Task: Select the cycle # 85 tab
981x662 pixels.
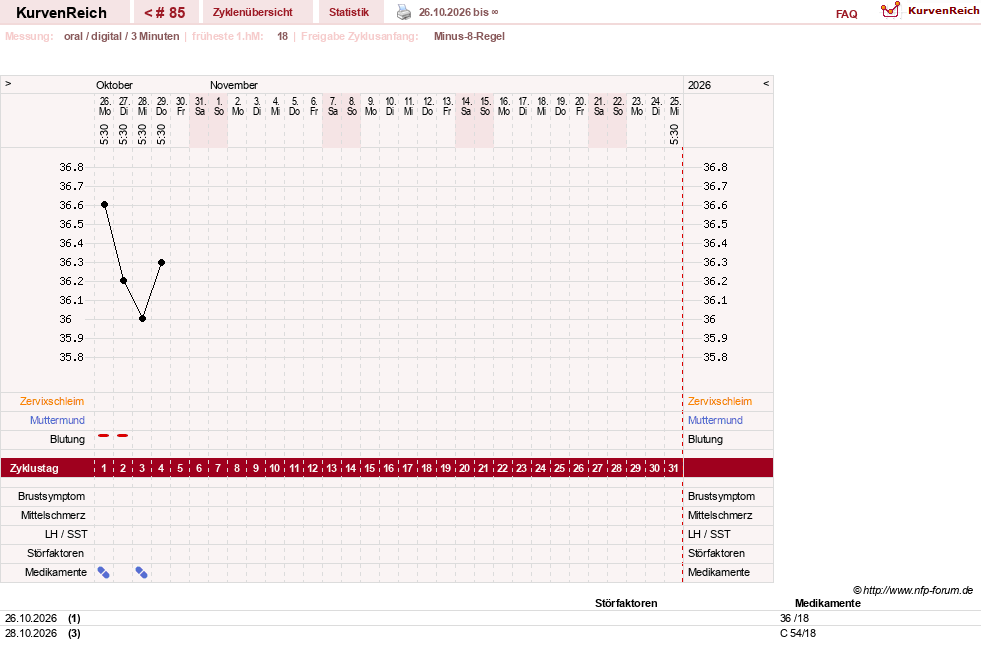Action: pyautogui.click(x=165, y=13)
